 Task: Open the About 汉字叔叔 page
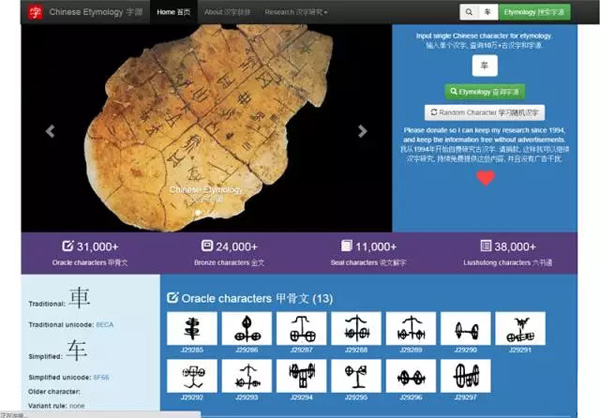click(226, 12)
